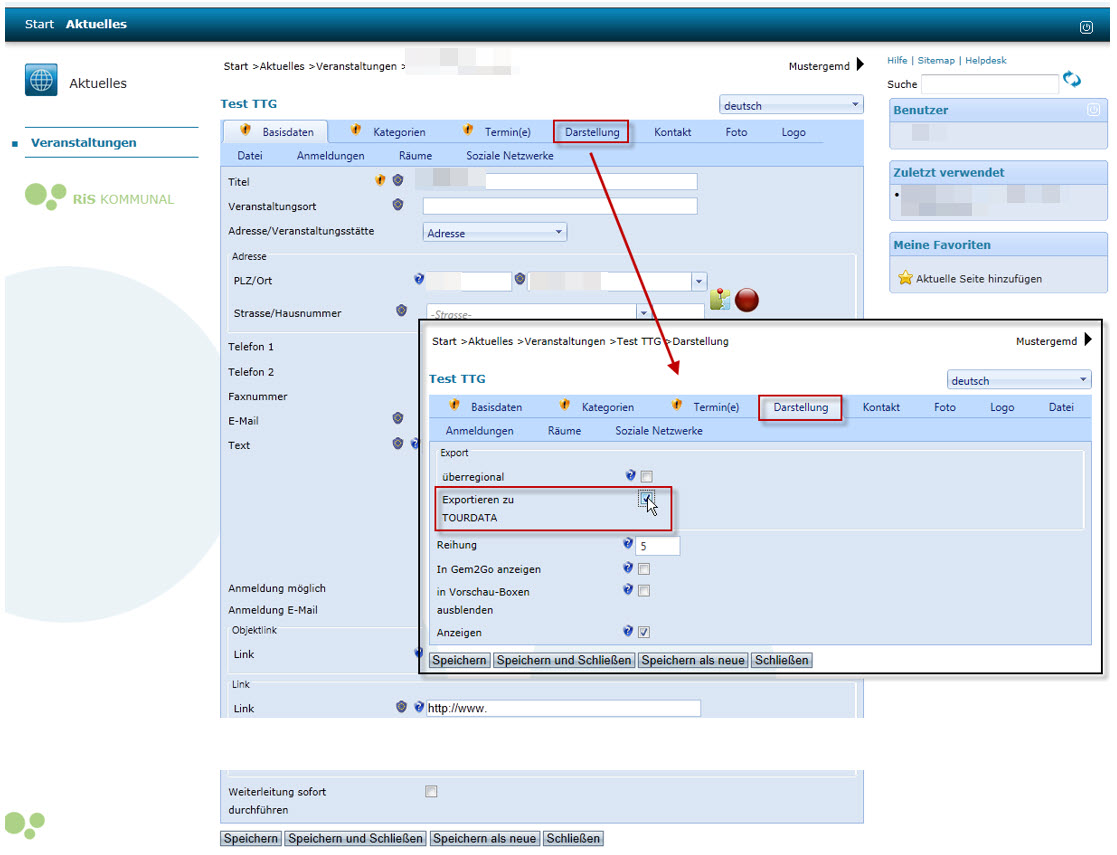Click the shield icon in the Text row
1117x855 pixels.
[x=398, y=443]
